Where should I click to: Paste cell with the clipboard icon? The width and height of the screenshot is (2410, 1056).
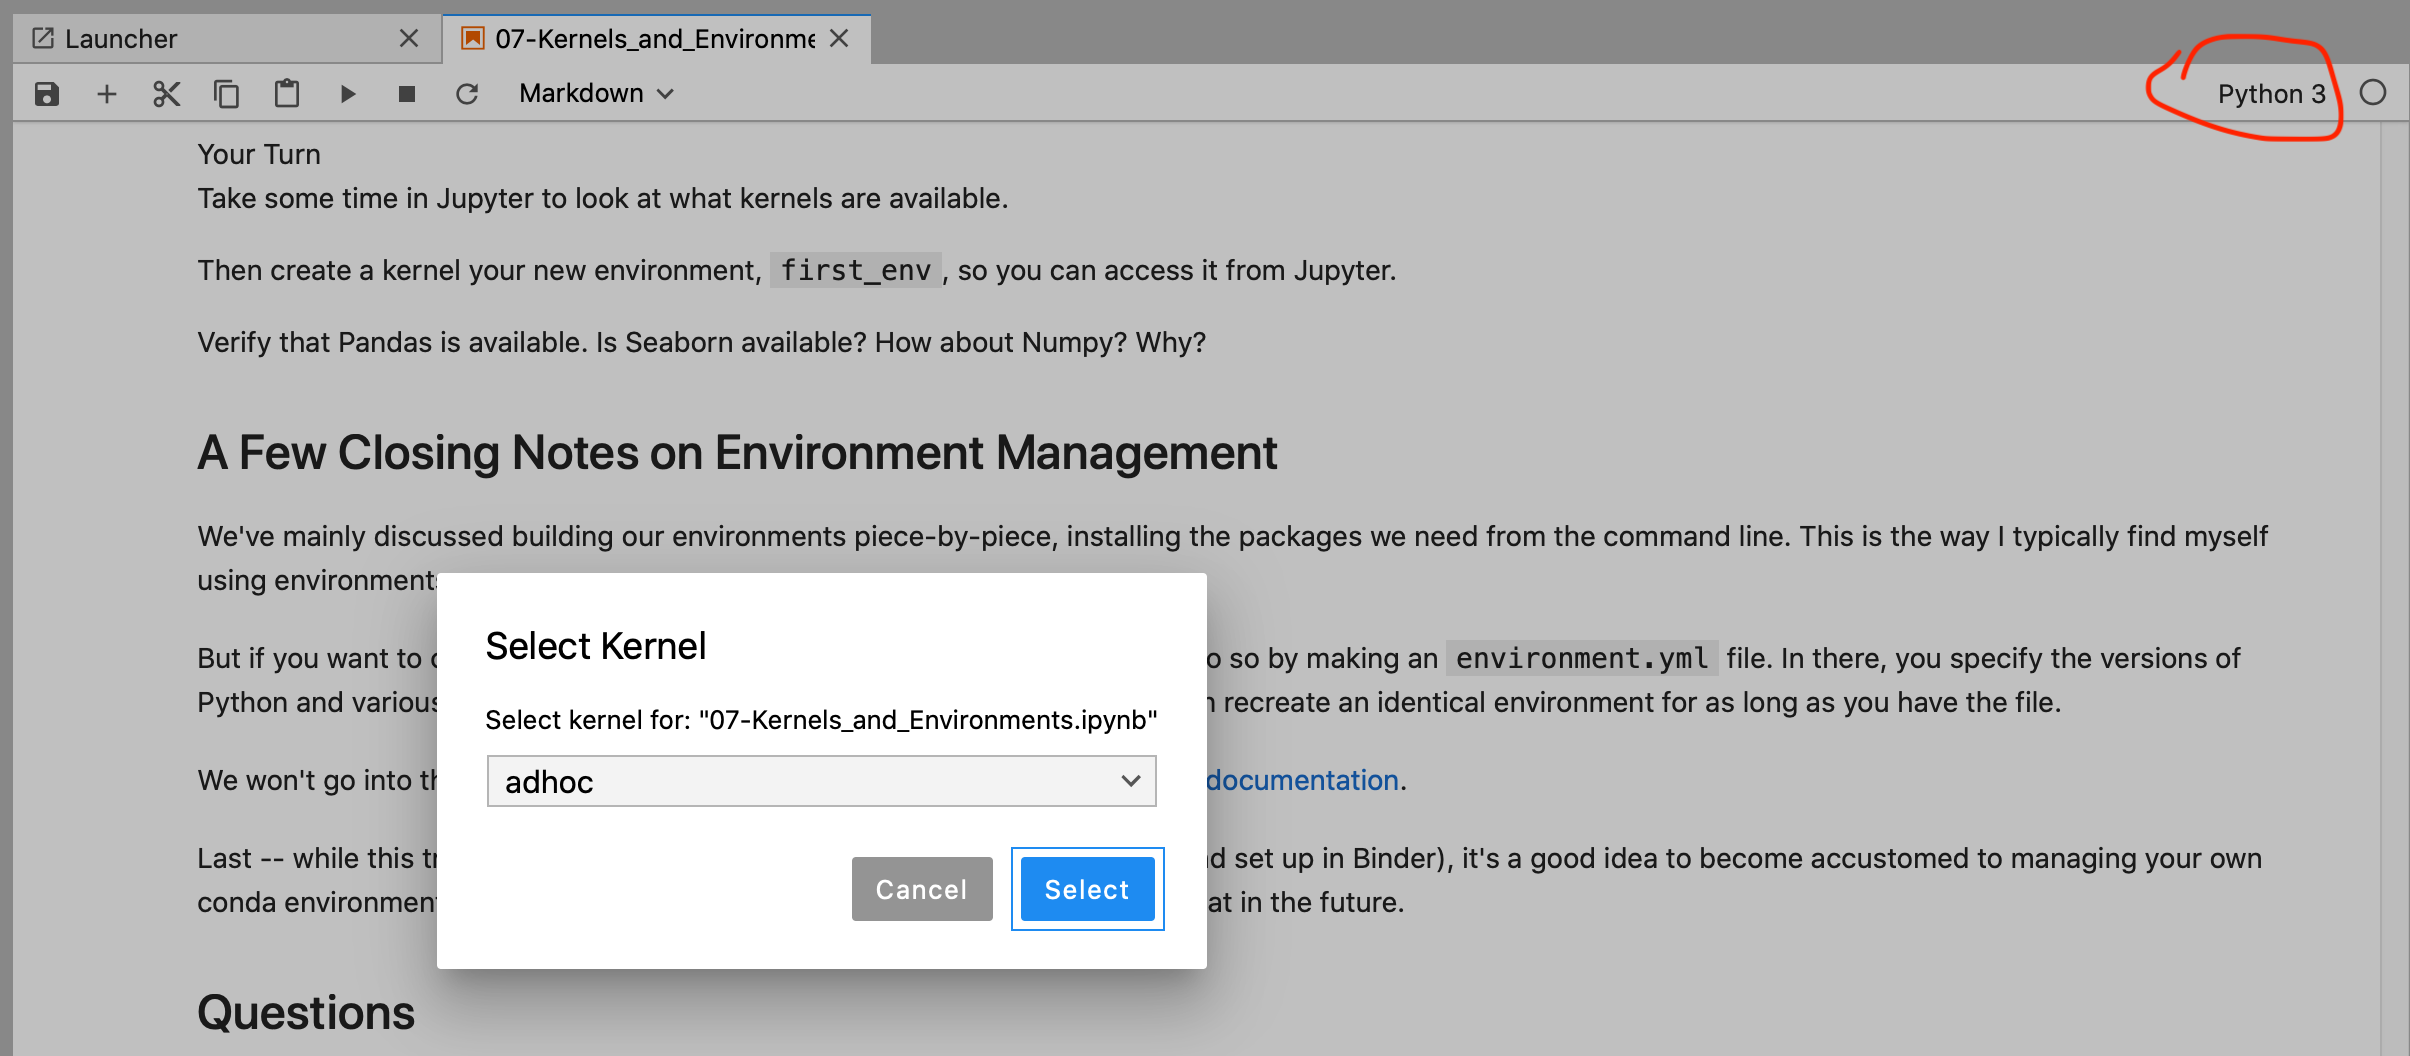[x=287, y=93]
